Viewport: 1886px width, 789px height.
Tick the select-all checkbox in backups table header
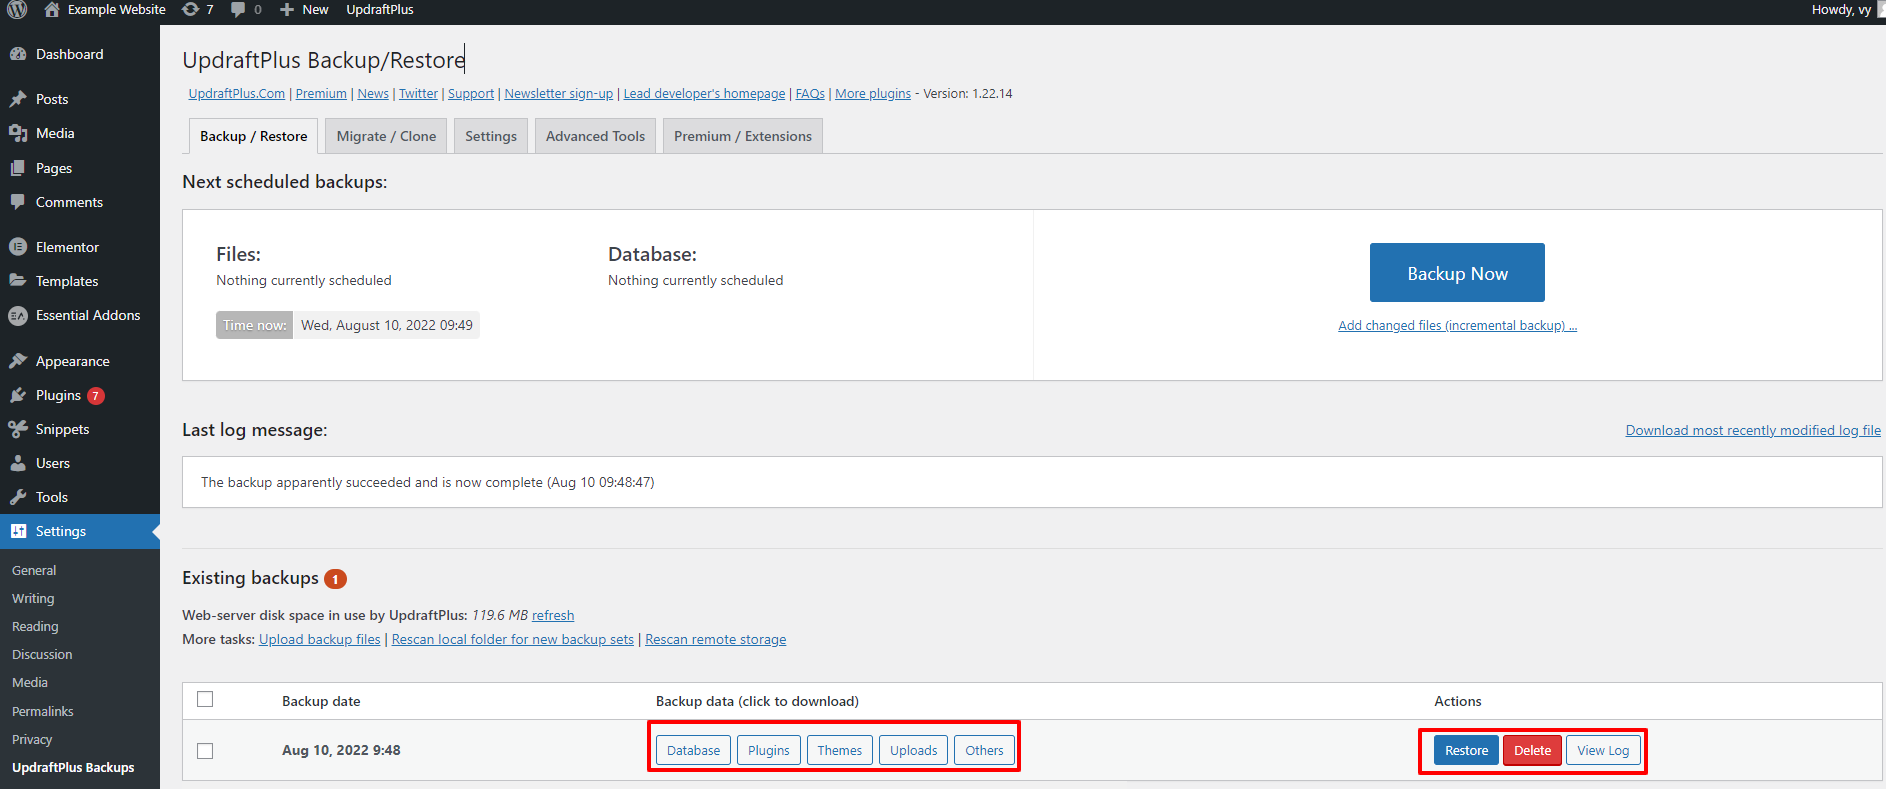[x=205, y=699]
